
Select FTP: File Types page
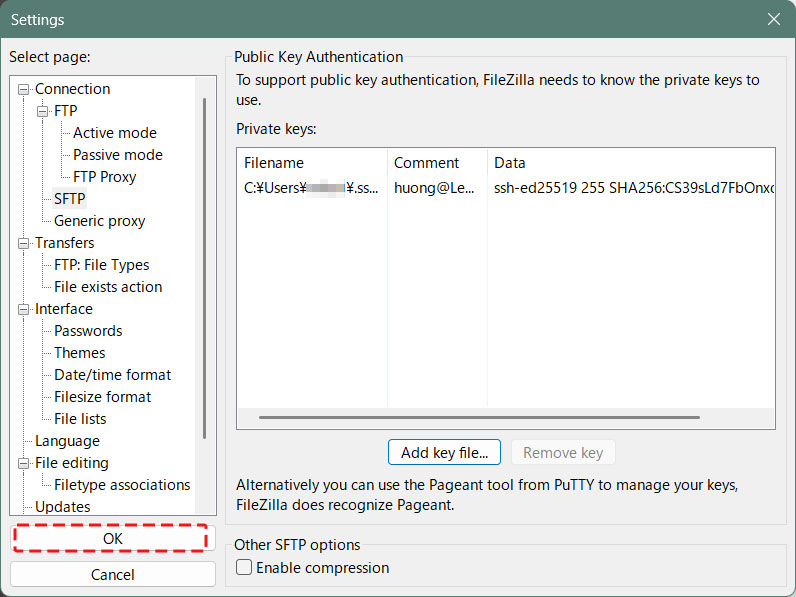pos(101,265)
